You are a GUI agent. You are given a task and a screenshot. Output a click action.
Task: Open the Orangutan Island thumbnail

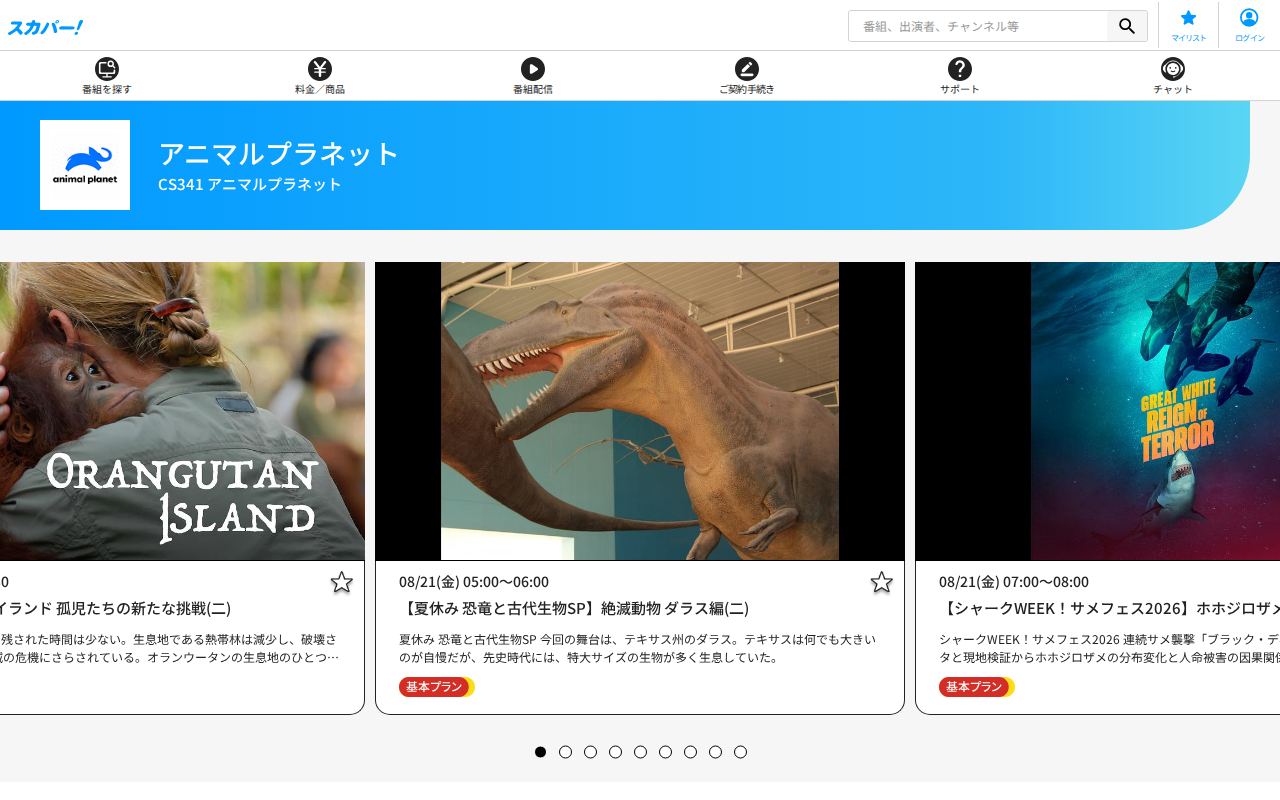(182, 411)
